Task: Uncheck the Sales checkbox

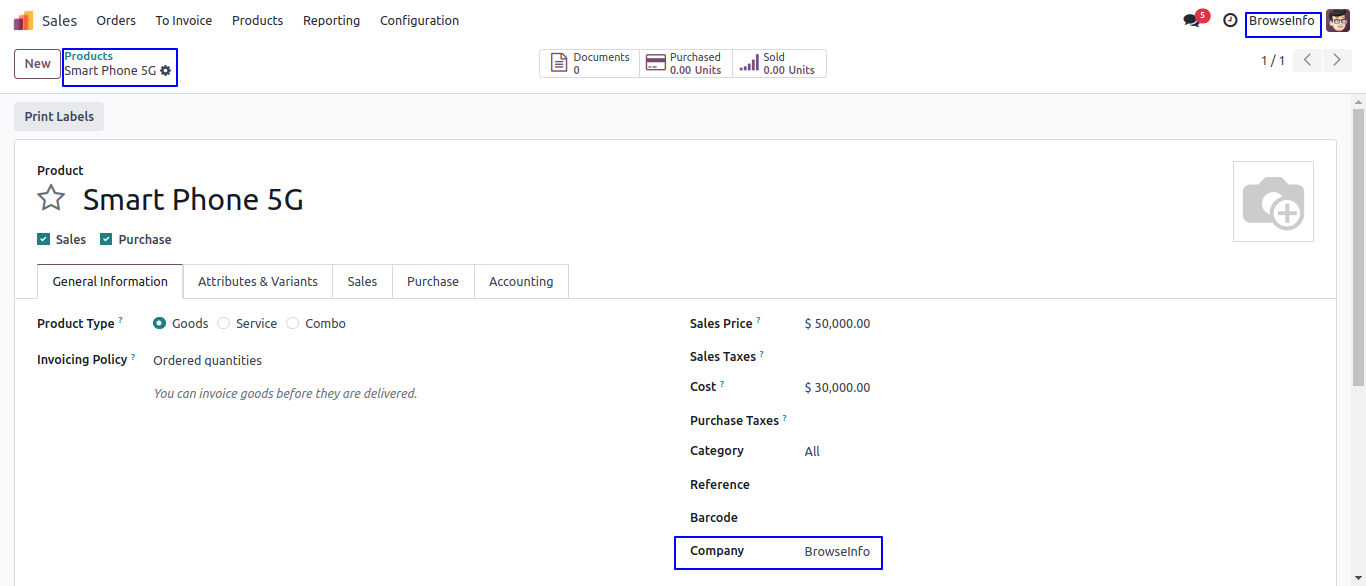Action: pyautogui.click(x=43, y=239)
